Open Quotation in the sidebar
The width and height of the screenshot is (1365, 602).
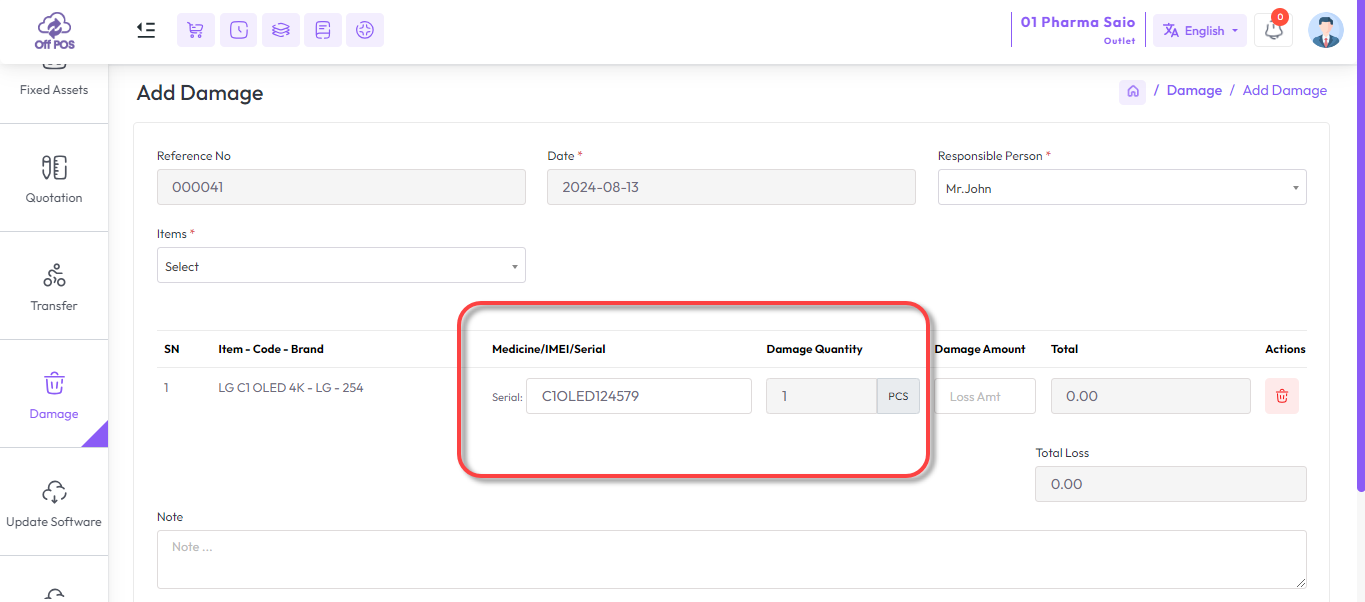[x=54, y=179]
